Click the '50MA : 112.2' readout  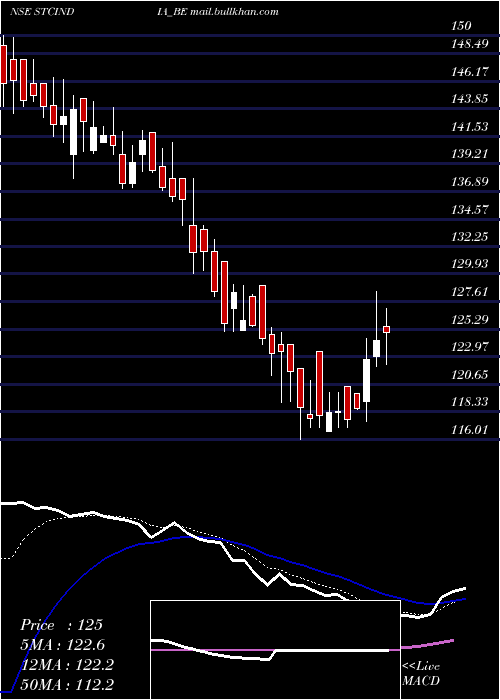[x=67, y=684]
